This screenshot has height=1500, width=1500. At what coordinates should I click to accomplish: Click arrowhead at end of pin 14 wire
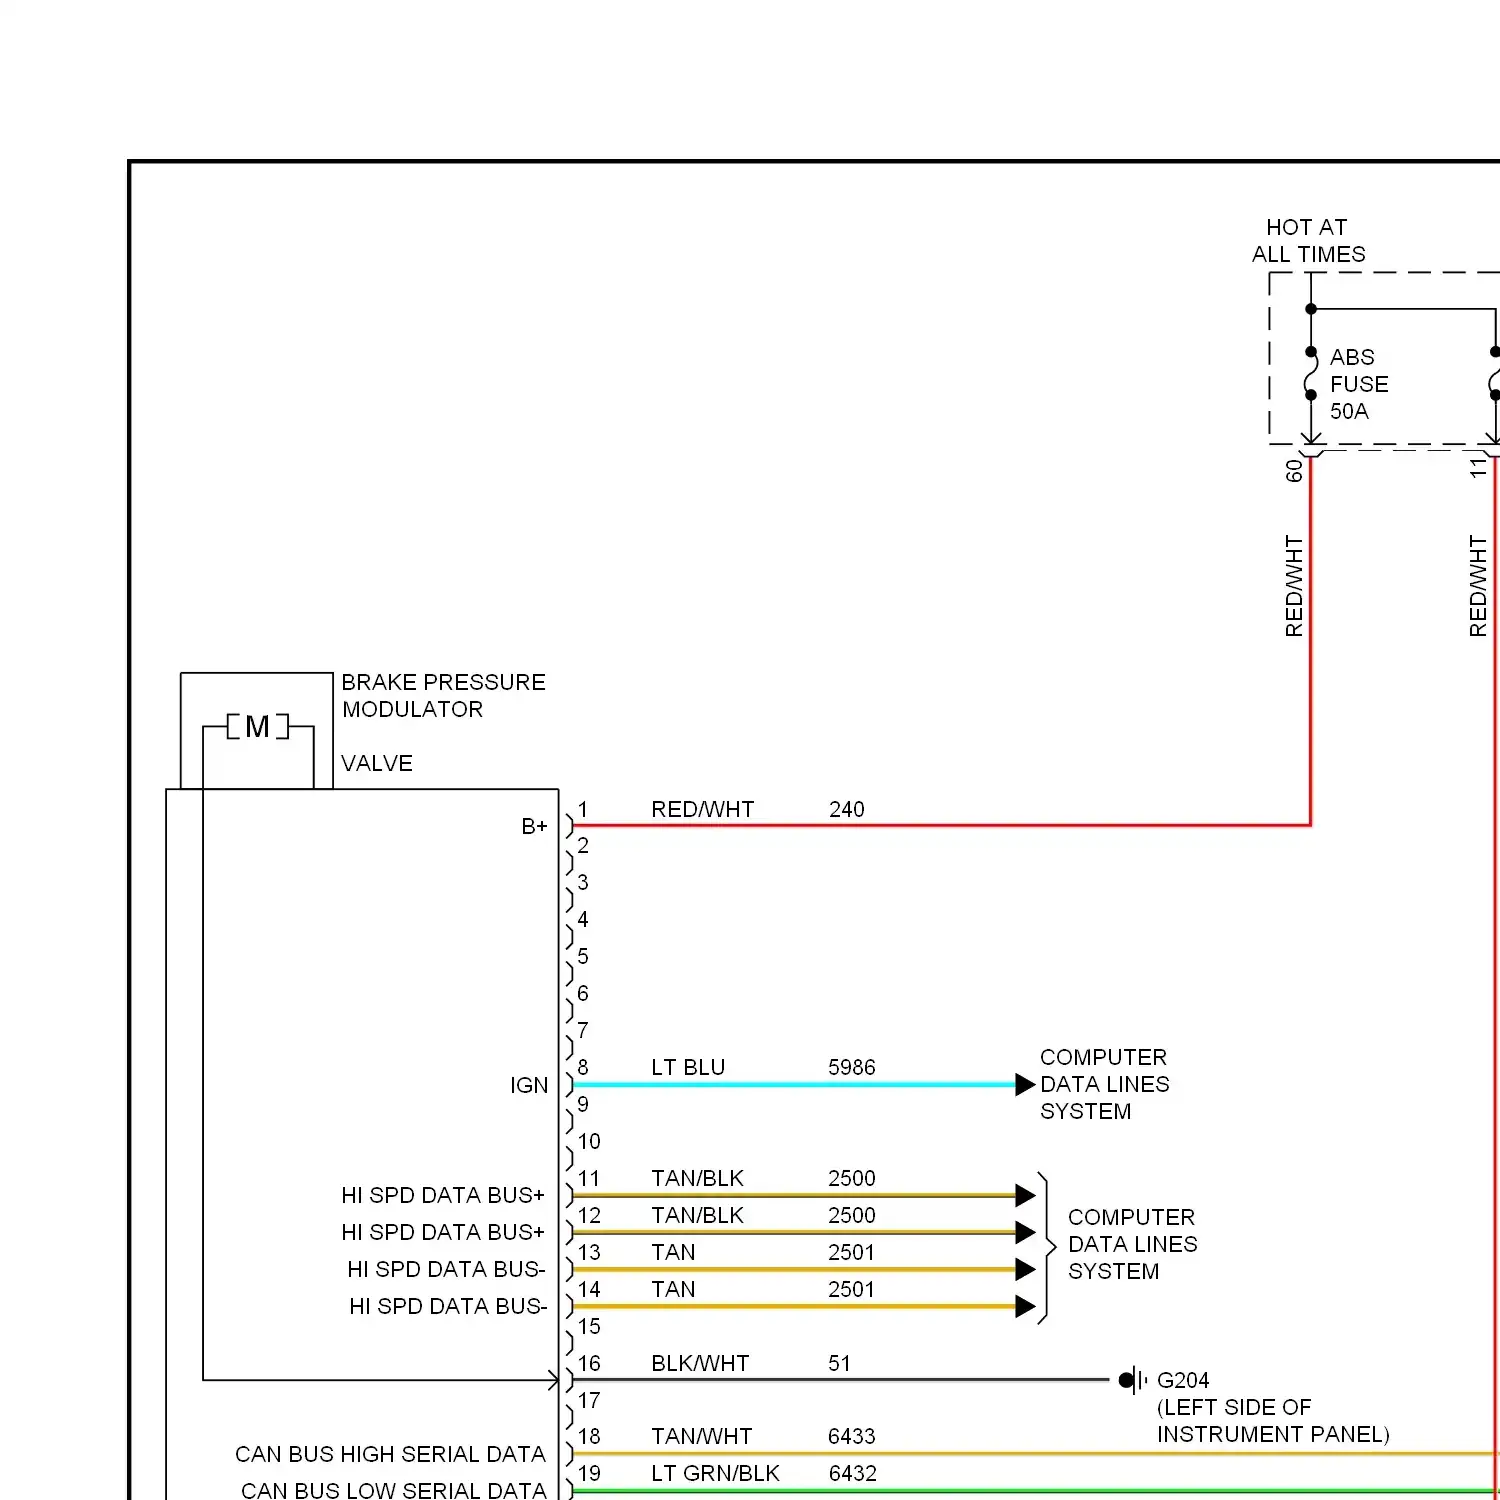[x=1025, y=1306]
